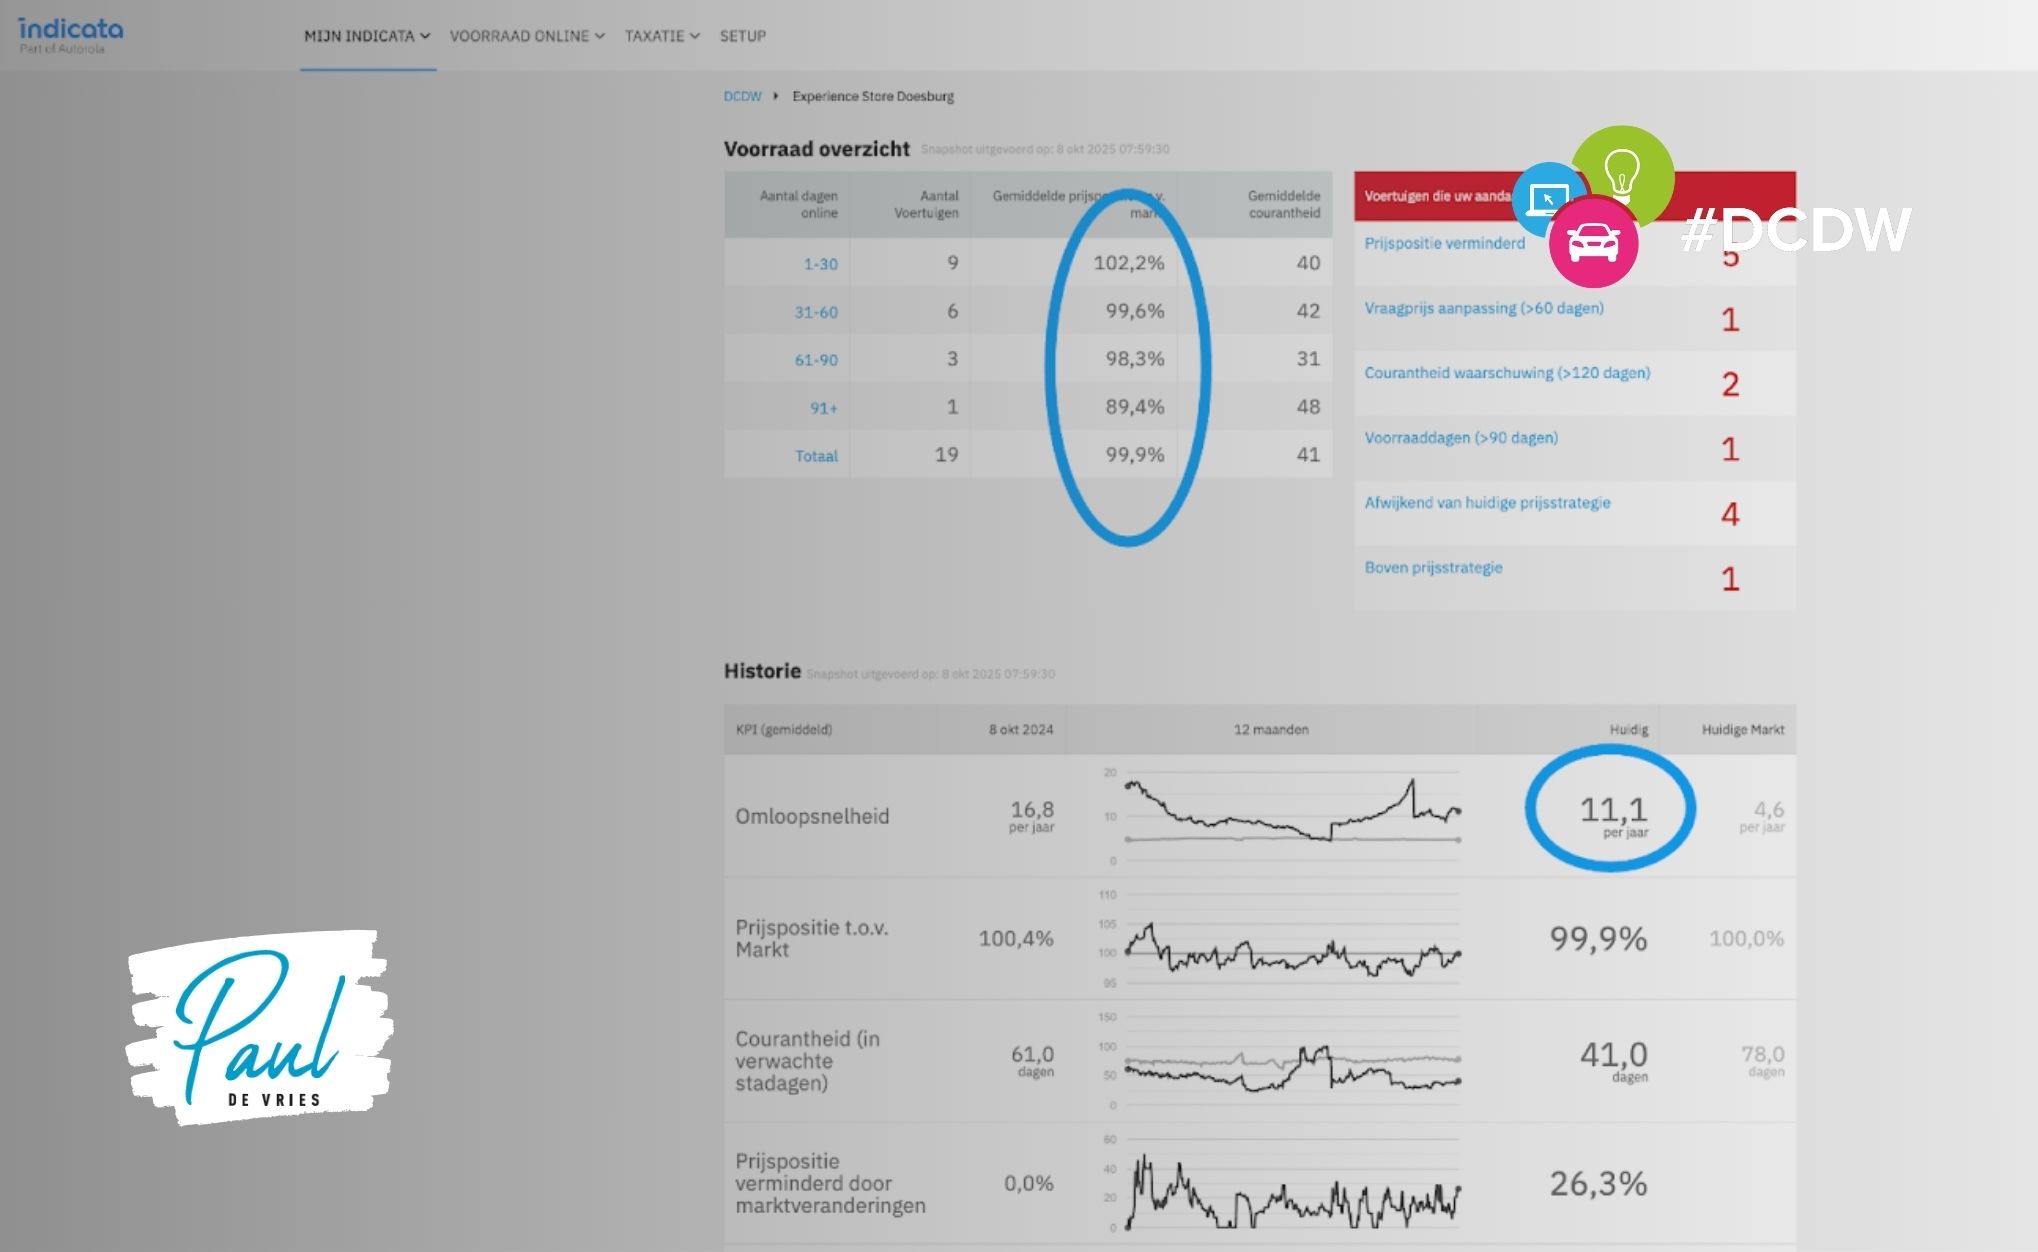Click the blue laptop icon
The image size is (2038, 1252).
1545,197
